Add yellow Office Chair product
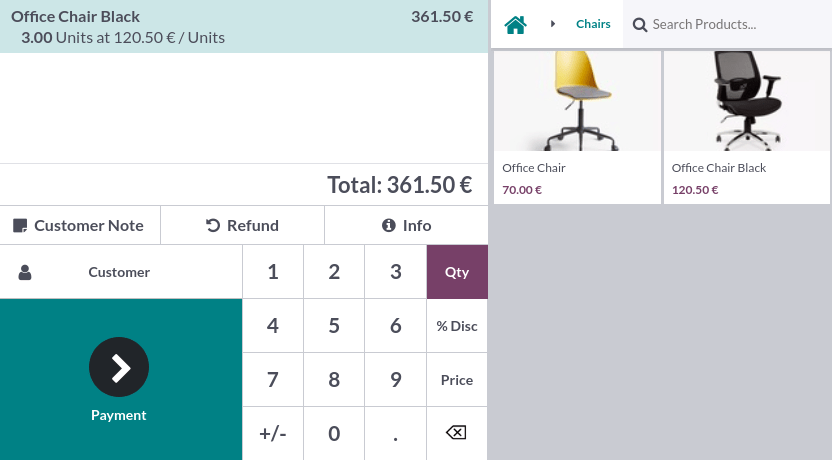The width and height of the screenshot is (832, 460). click(x=577, y=127)
